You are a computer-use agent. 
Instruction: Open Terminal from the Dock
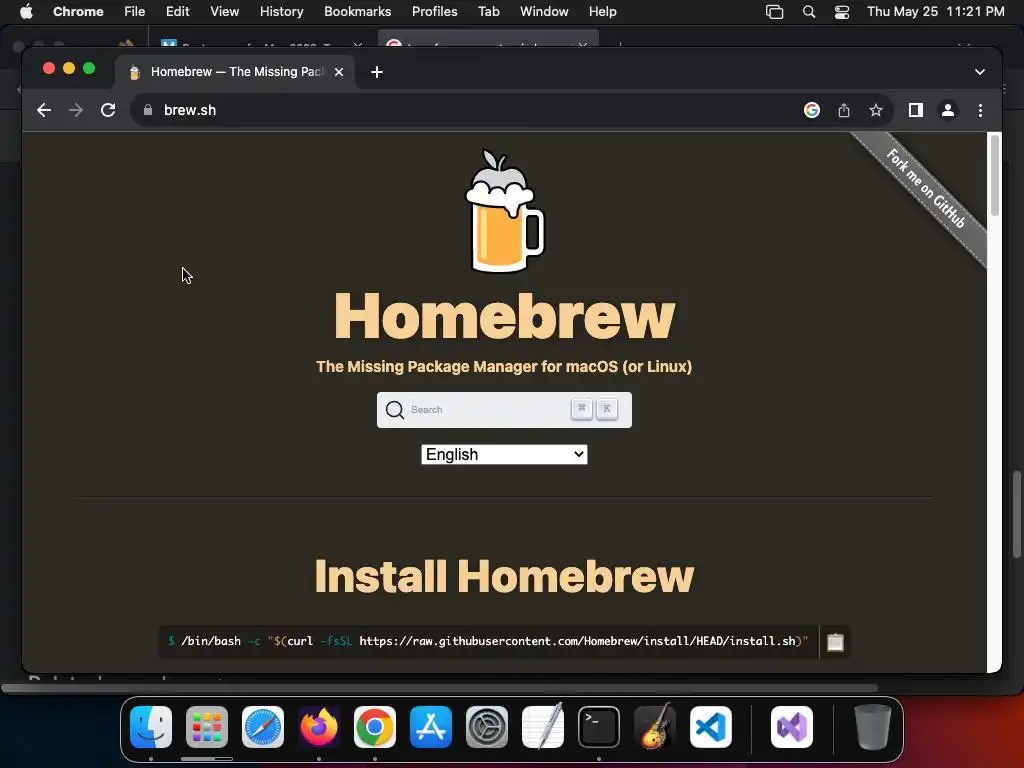[x=599, y=727]
